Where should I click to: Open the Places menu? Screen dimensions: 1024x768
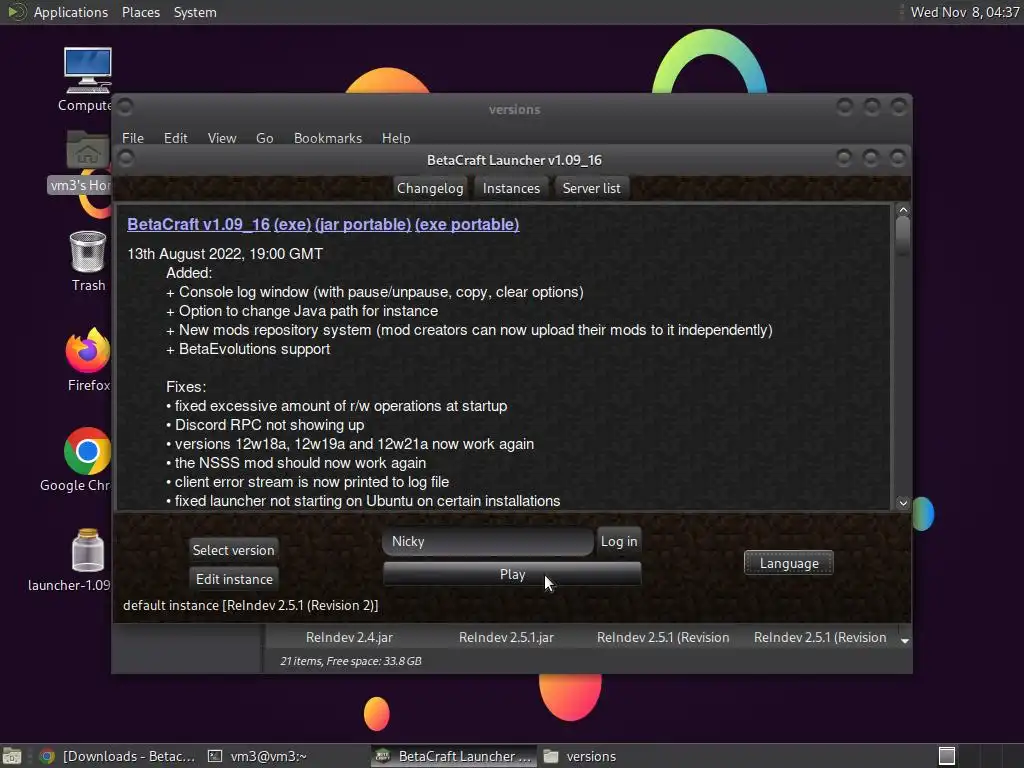click(x=140, y=12)
